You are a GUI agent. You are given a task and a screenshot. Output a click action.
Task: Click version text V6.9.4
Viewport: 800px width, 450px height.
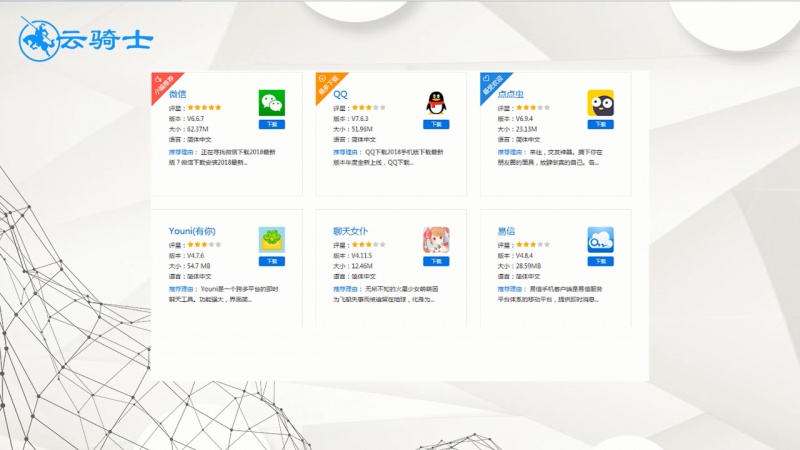click(524, 118)
